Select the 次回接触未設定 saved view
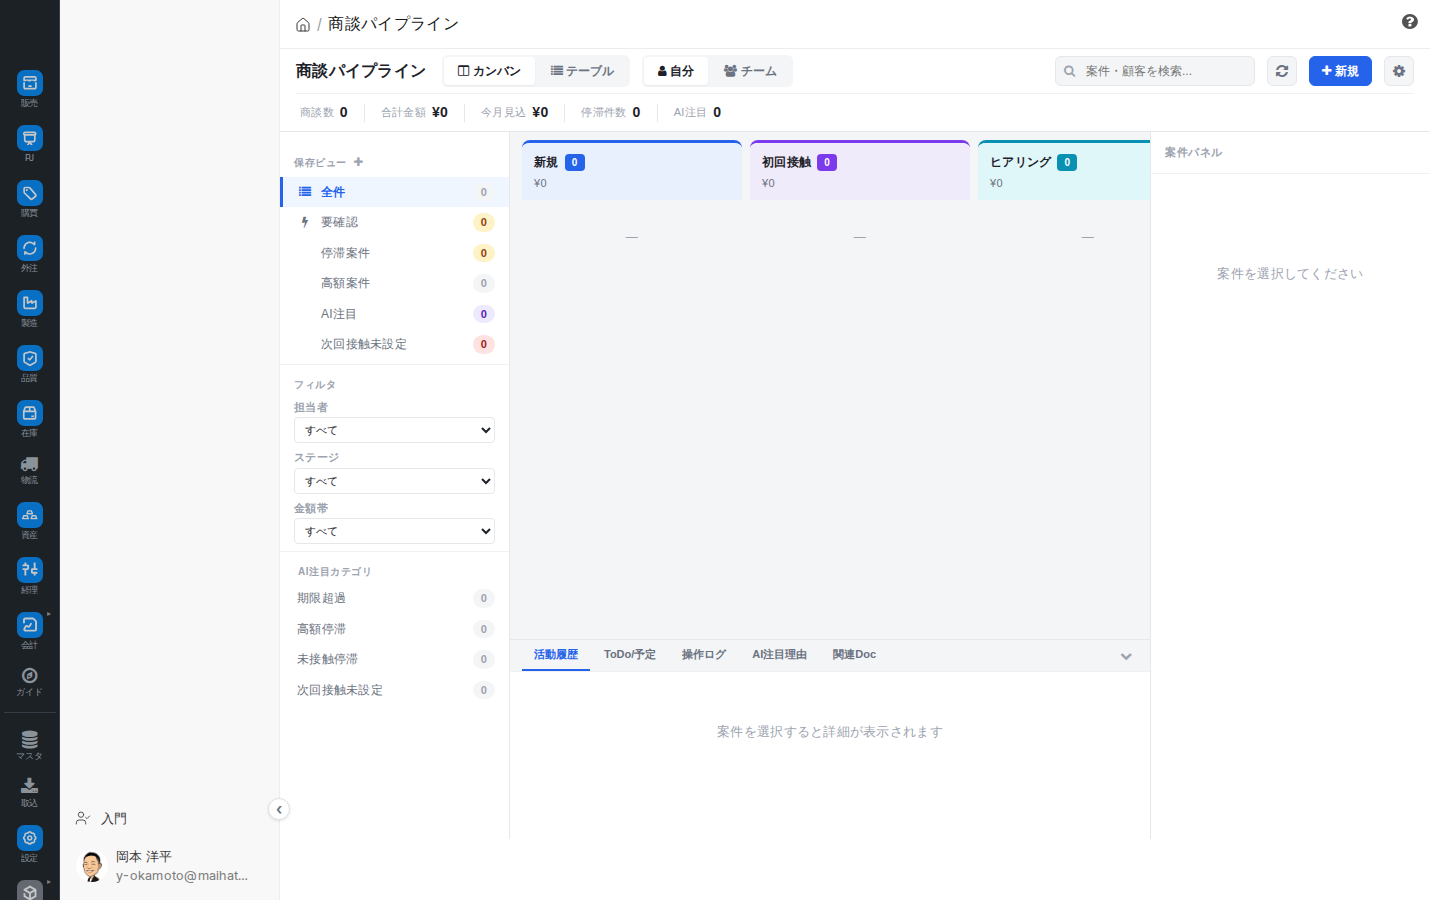 click(x=395, y=344)
